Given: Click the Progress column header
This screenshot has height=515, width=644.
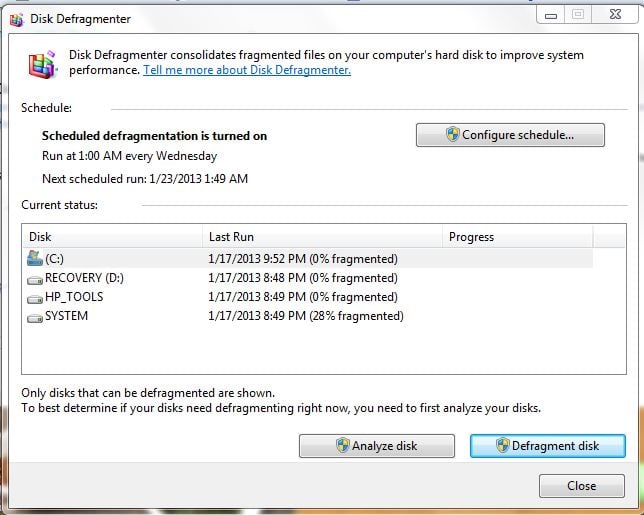Looking at the screenshot, I should click(x=518, y=237).
